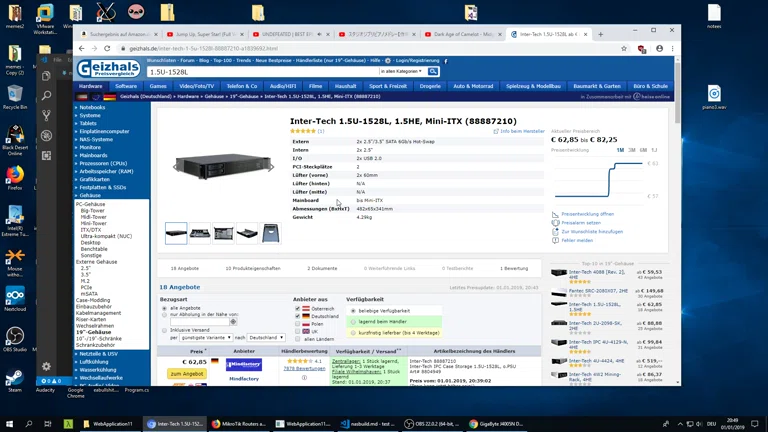Open 'Info beim Hersteller' link
The width and height of the screenshot is (768, 432).
pos(522,131)
